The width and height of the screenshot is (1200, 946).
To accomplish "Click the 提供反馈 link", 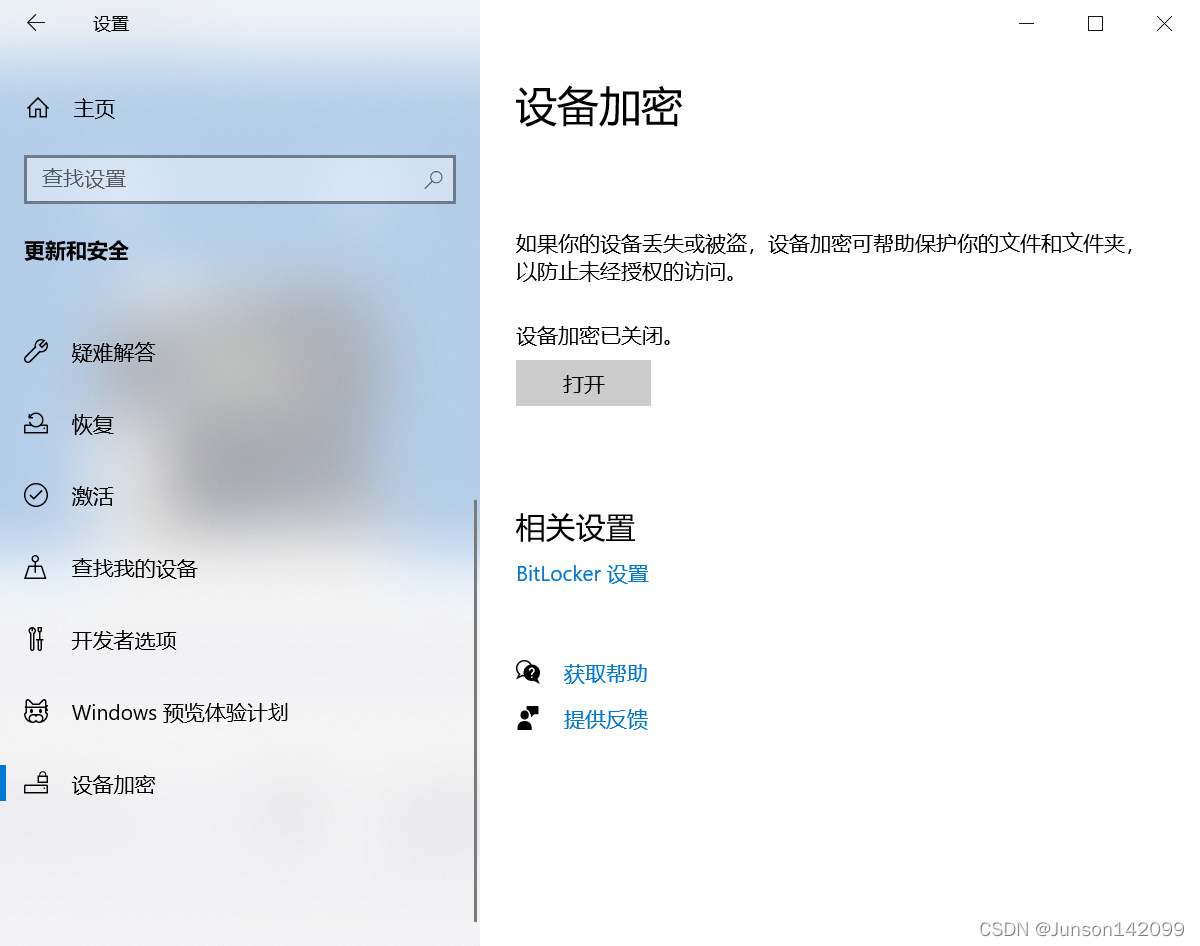I will click(606, 719).
